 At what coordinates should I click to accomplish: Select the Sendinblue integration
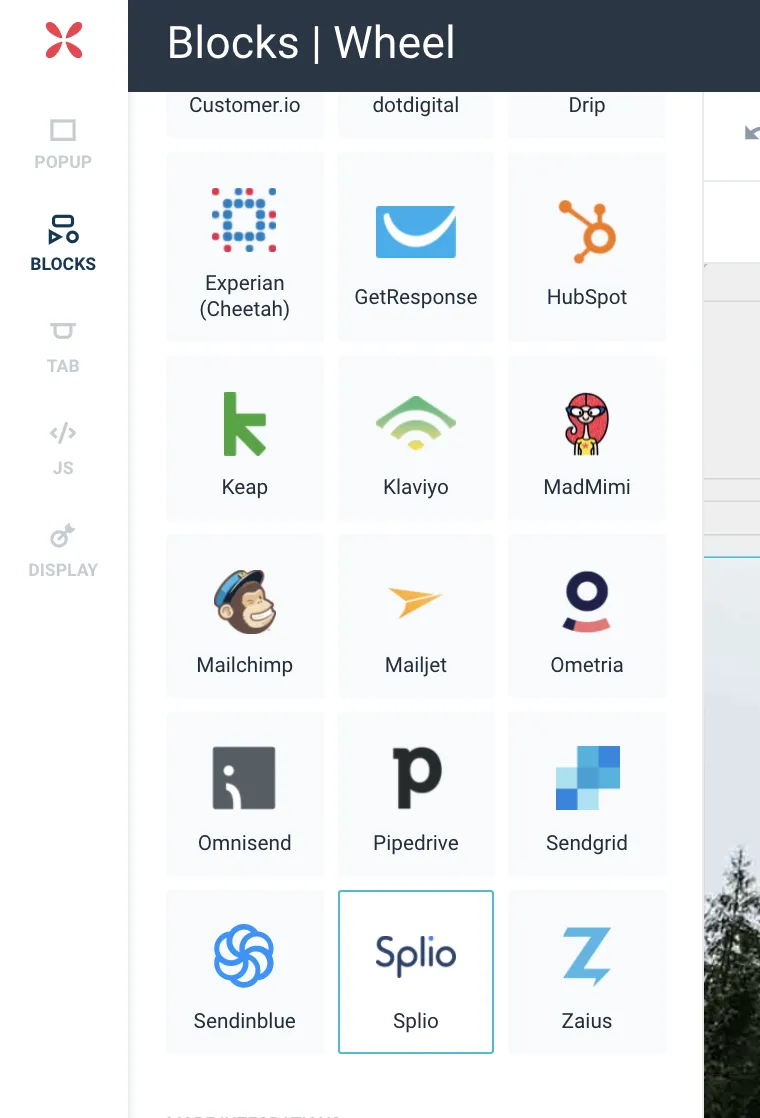pos(245,972)
